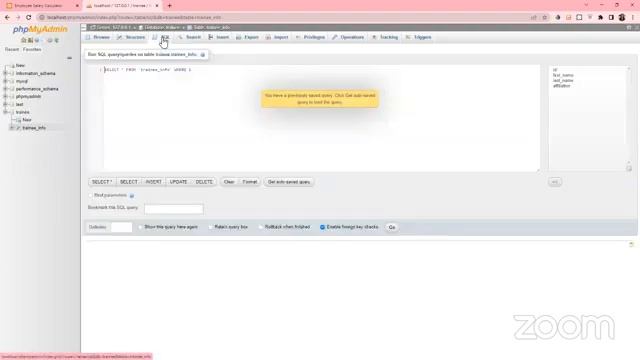Click the Database breadcrumb link
The width and height of the screenshot is (640, 360).
click(162, 27)
